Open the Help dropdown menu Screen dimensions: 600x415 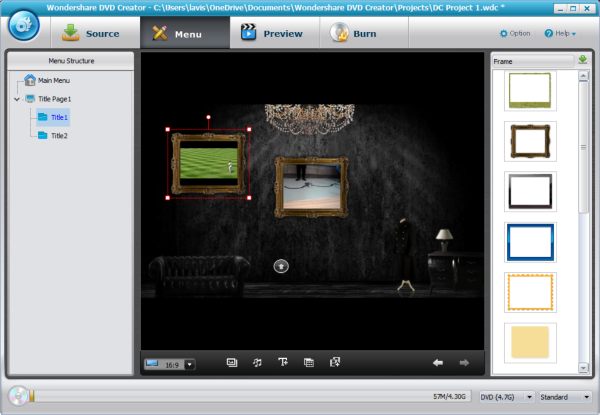click(x=560, y=33)
